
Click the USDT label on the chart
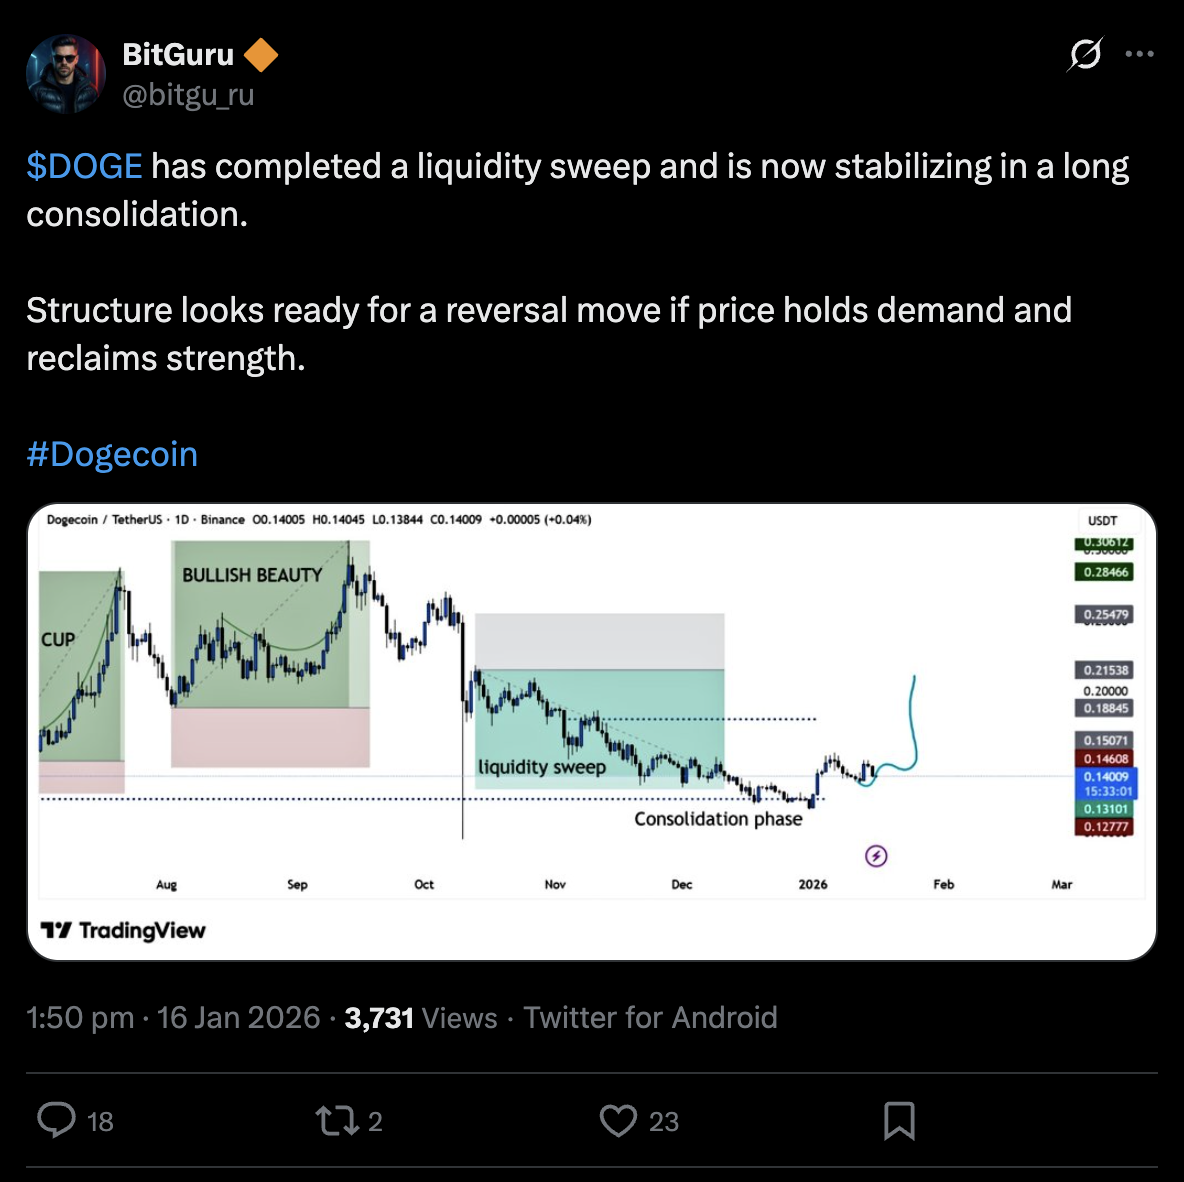click(1104, 521)
